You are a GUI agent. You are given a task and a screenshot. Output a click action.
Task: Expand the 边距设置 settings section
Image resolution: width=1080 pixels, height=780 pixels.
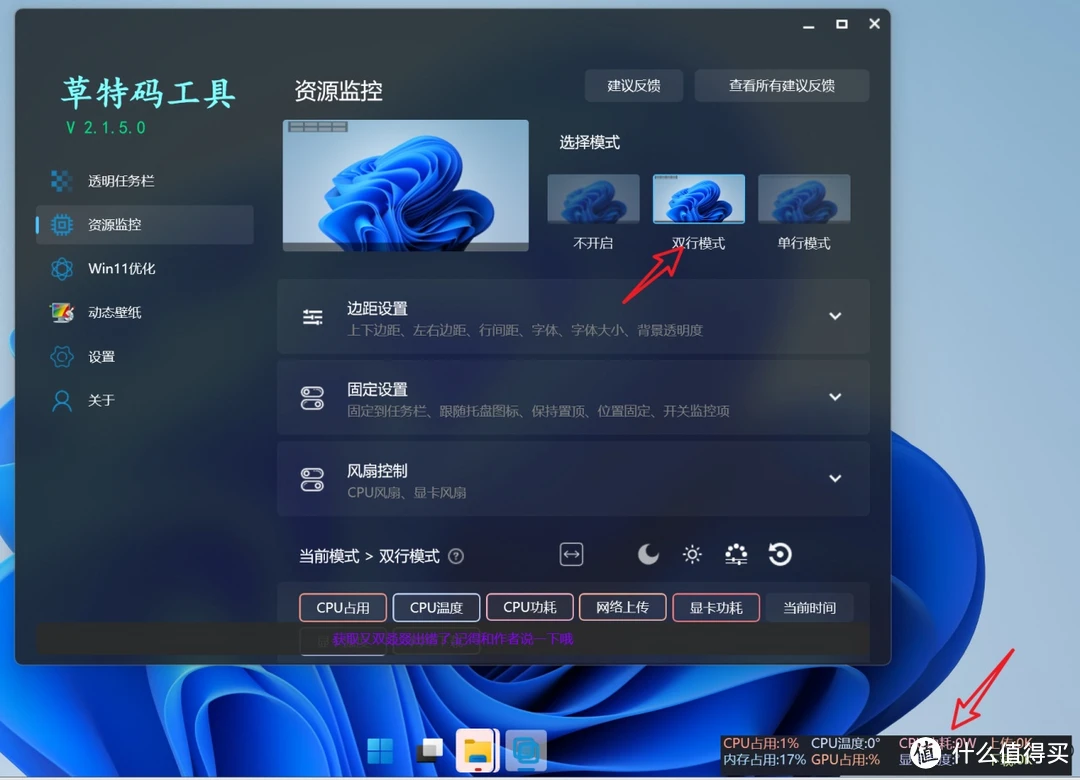836,316
